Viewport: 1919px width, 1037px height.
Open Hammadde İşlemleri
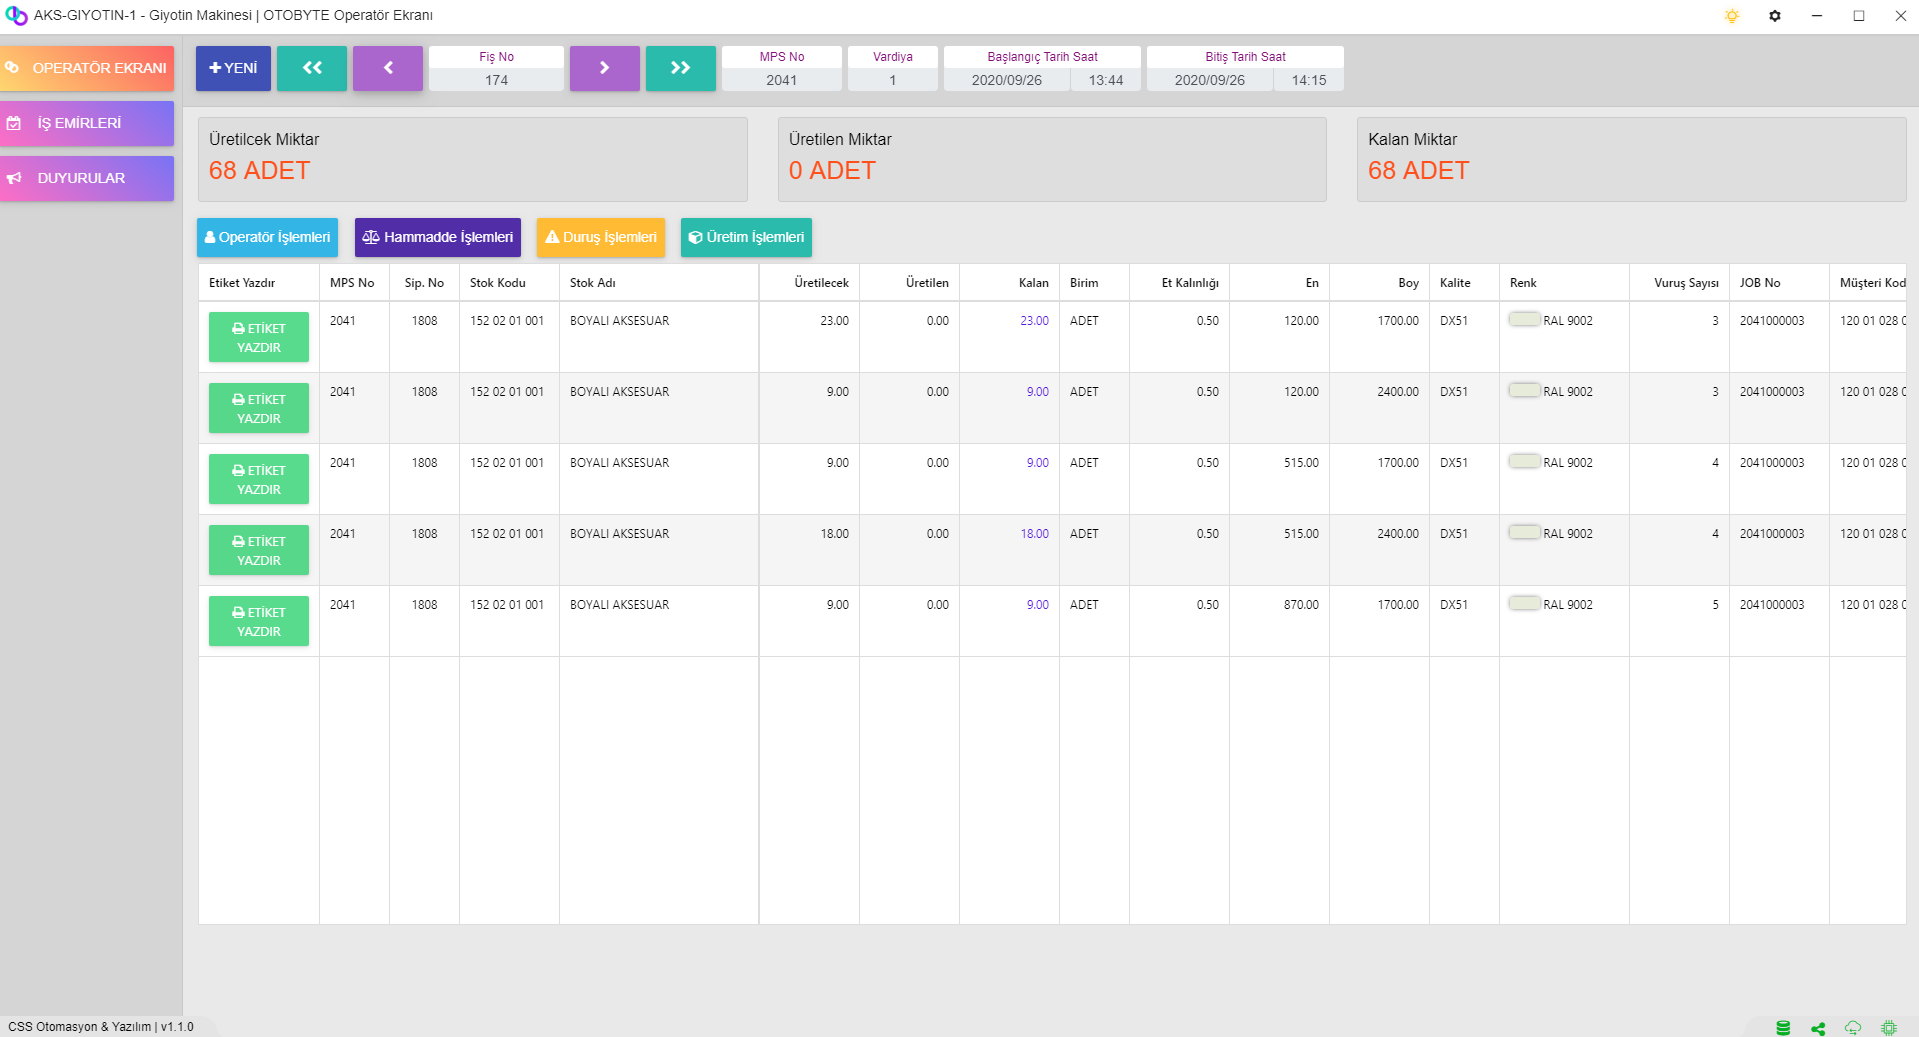(437, 237)
